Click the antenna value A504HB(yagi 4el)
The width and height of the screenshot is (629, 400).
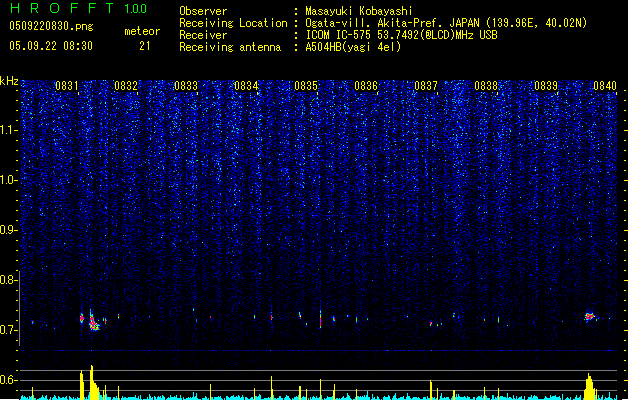tap(353, 47)
